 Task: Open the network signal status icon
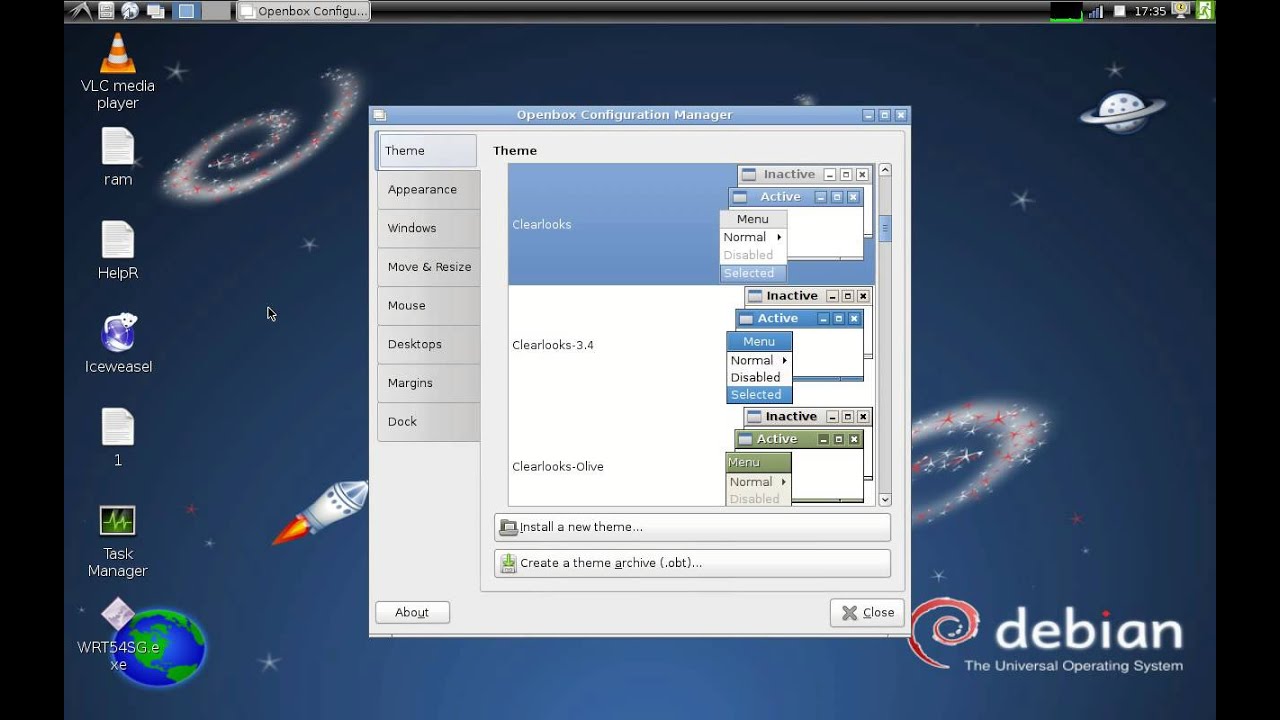click(x=1096, y=11)
